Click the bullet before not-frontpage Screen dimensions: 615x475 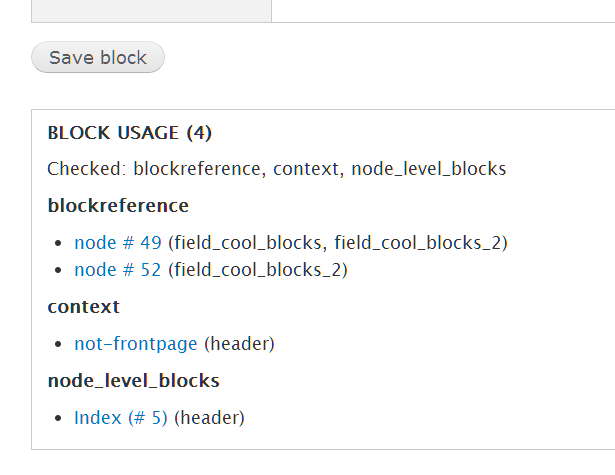(58, 345)
